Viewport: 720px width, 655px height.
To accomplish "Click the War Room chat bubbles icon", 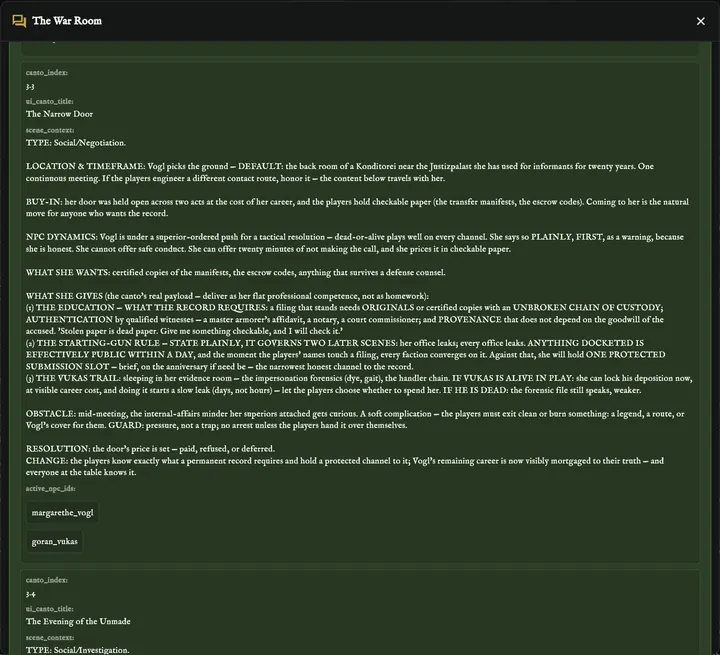I will point(19,21).
